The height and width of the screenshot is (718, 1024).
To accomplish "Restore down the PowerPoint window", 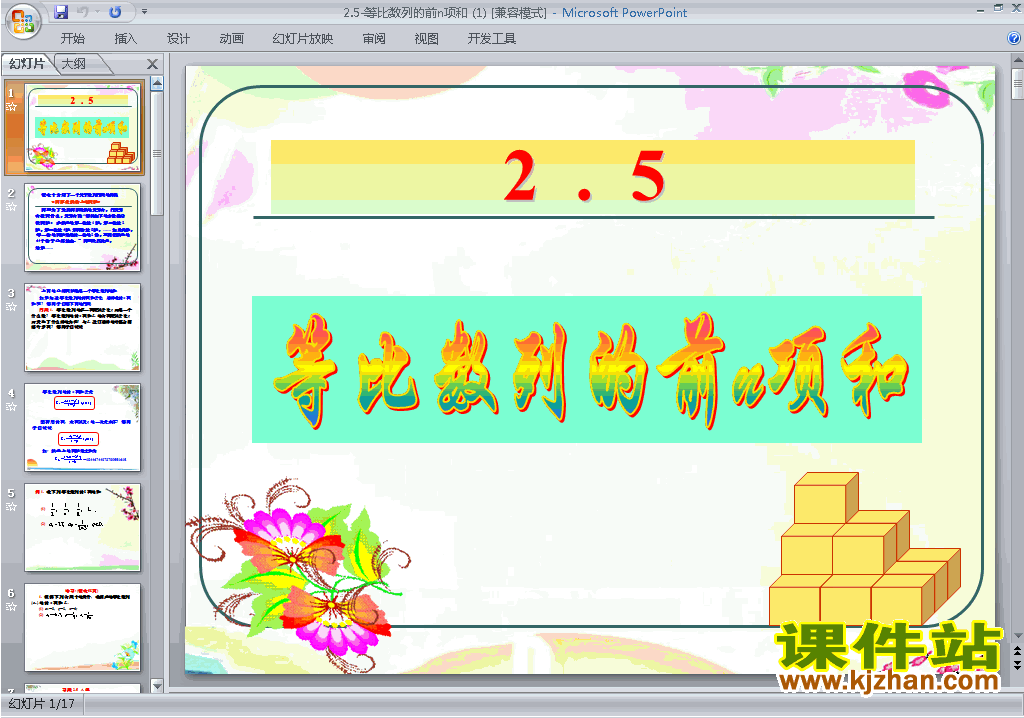I will pyautogui.click(x=998, y=8).
